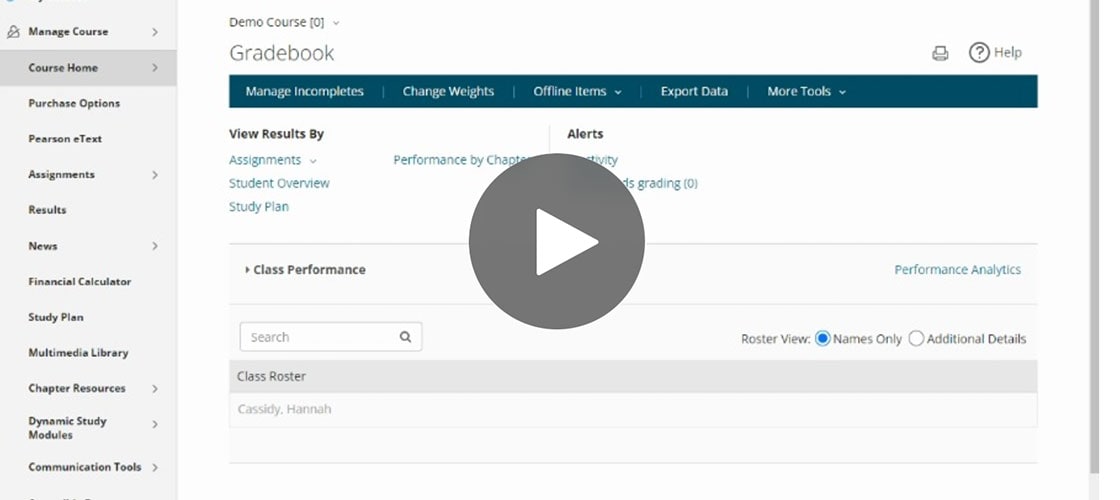Expand Assignments view results dropdown

(x=313, y=161)
